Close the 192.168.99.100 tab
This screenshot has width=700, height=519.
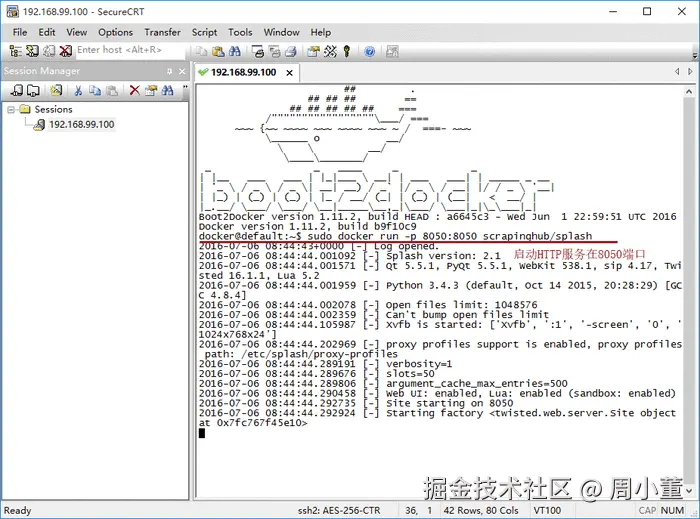289,73
